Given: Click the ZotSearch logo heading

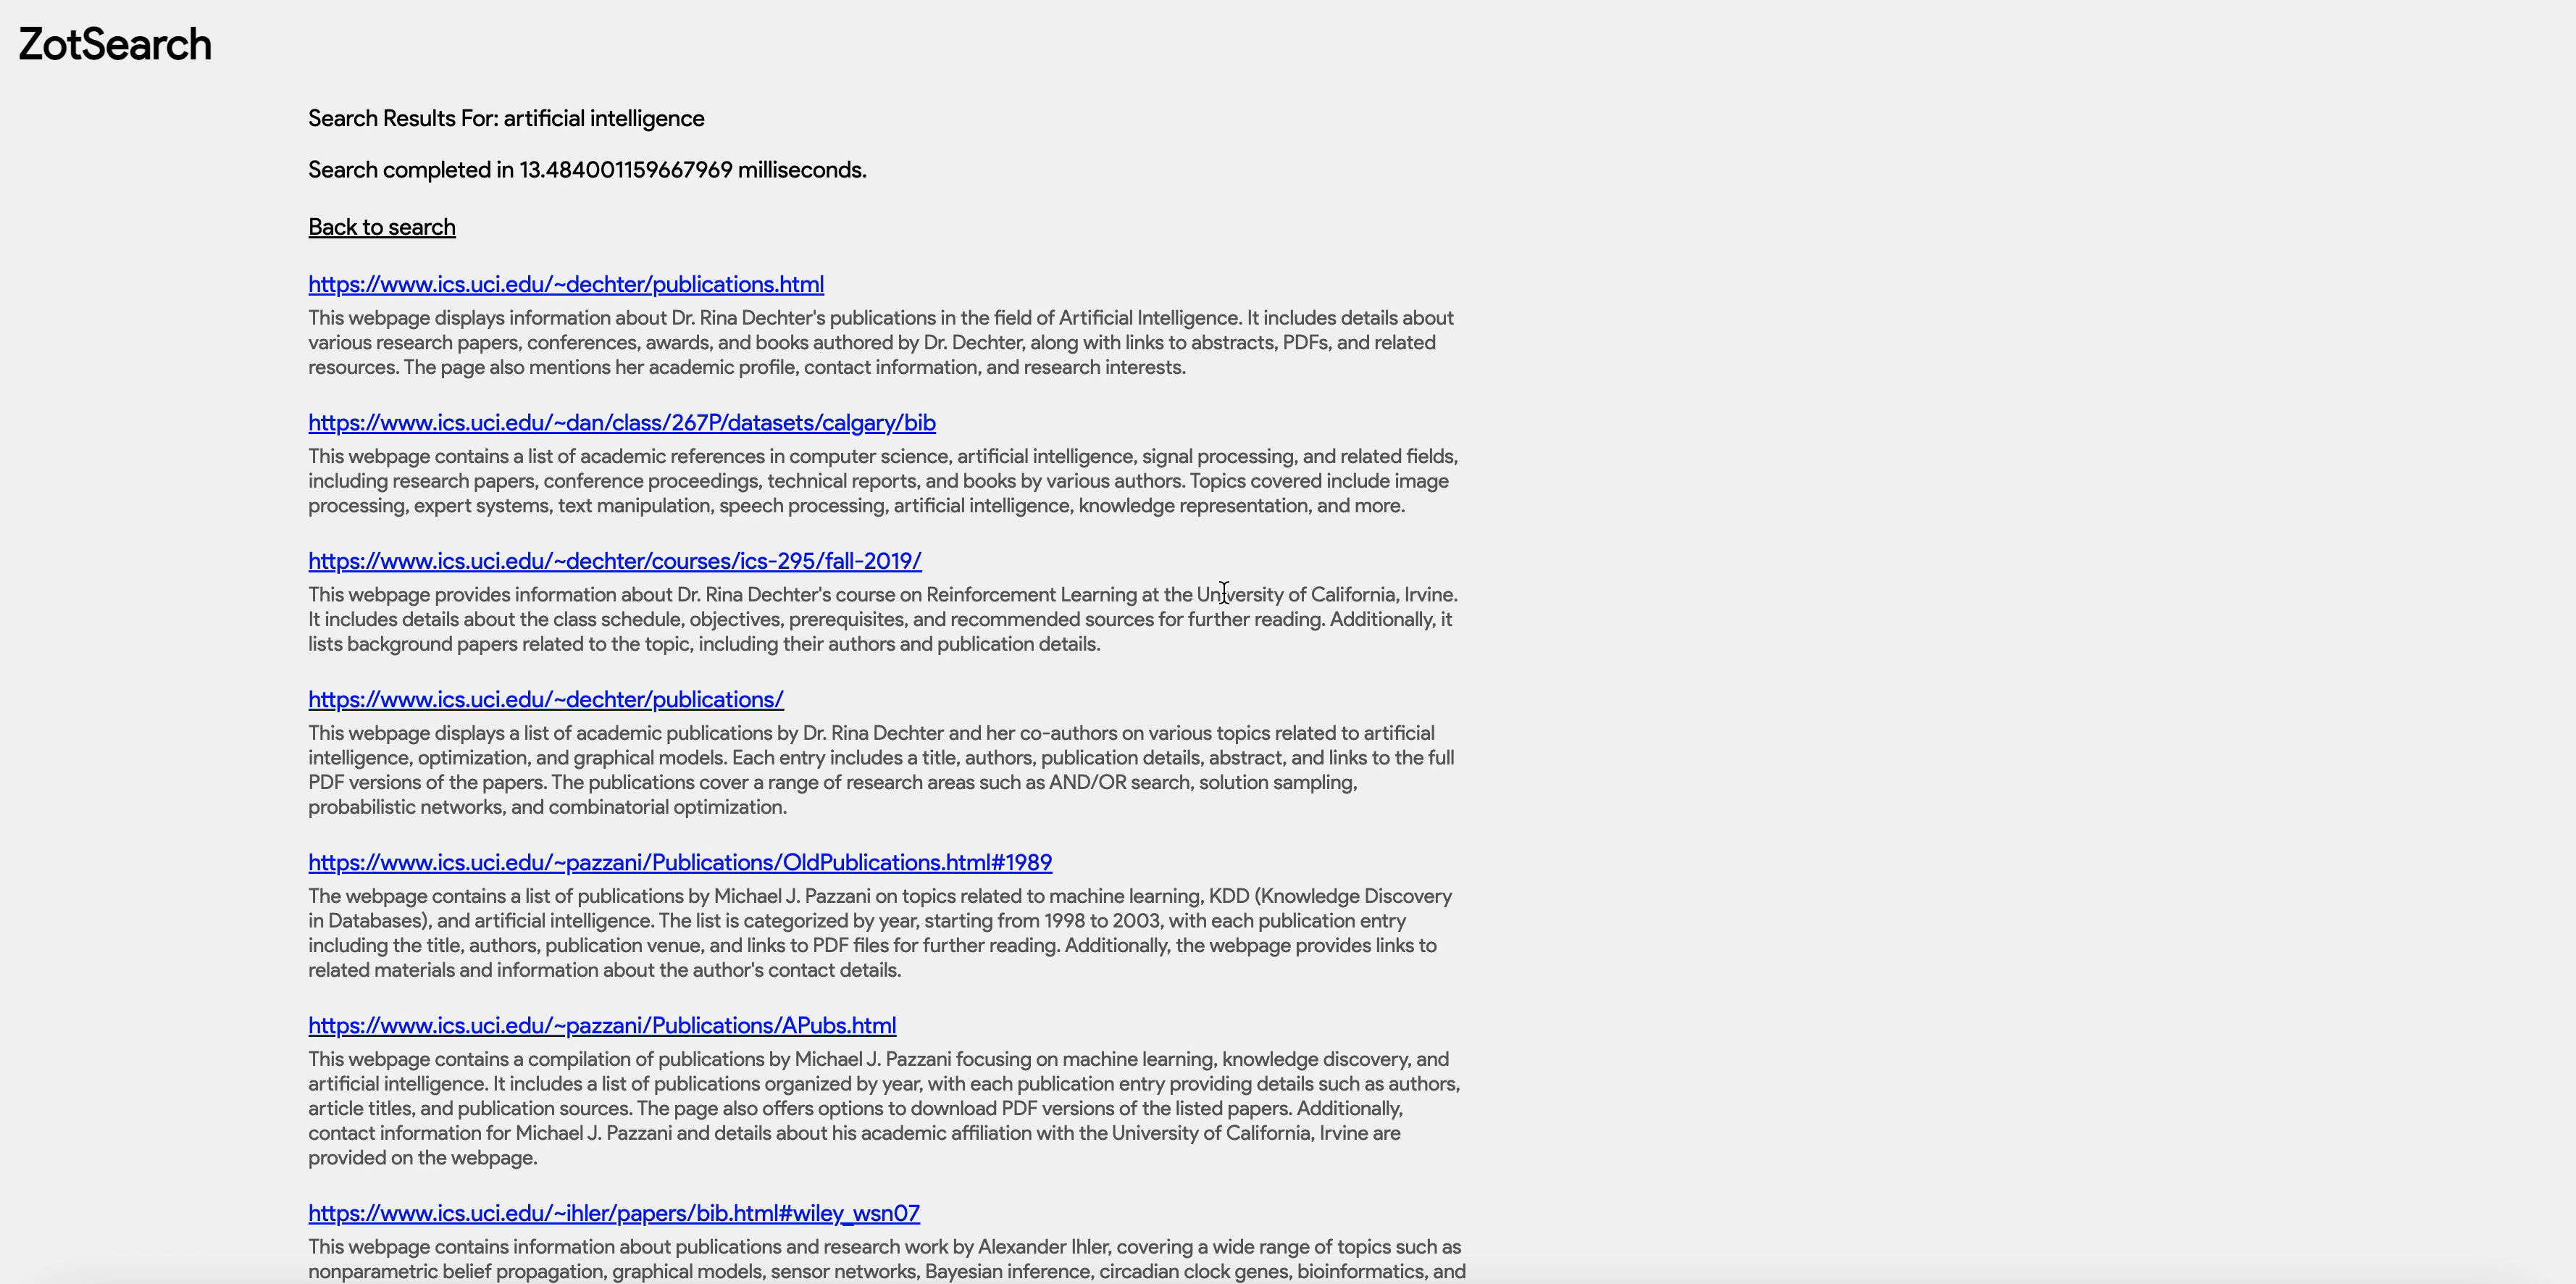Looking at the screenshot, I should click(x=115, y=45).
